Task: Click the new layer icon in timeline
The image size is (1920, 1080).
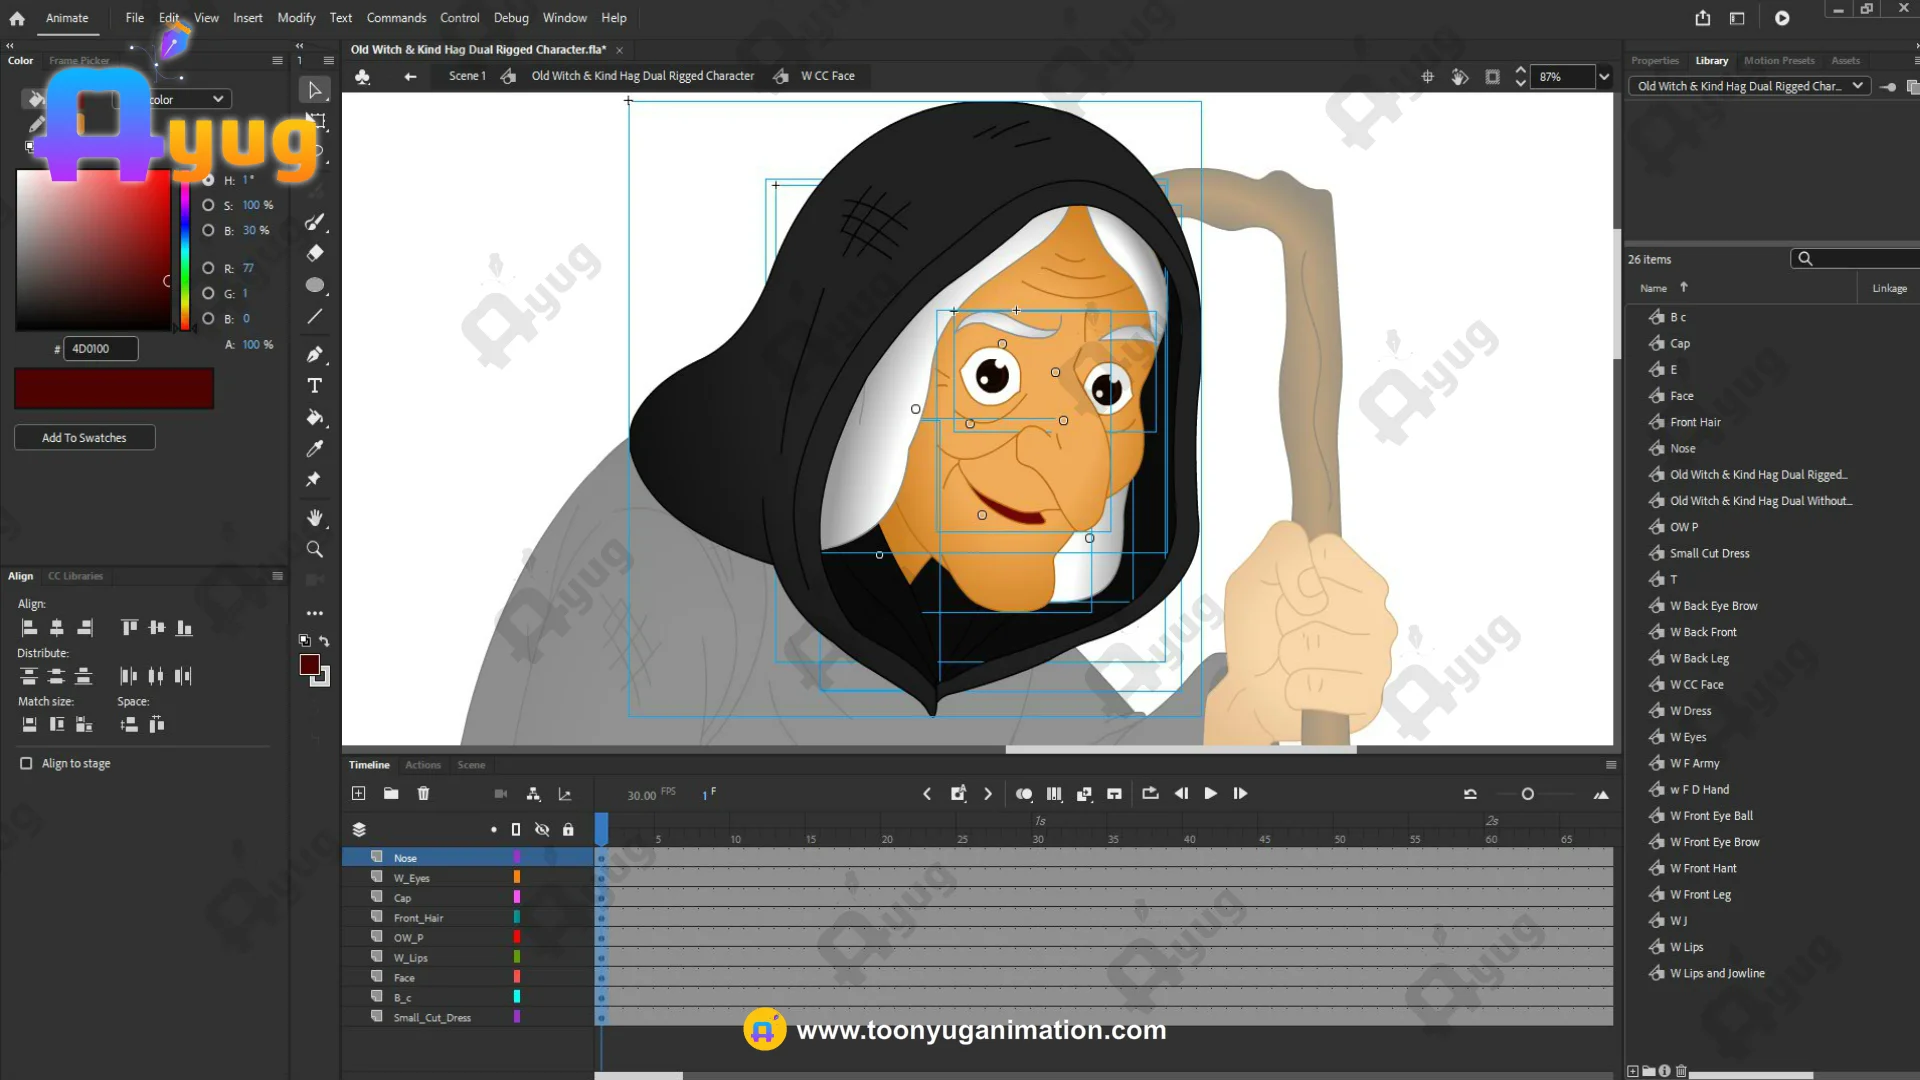Action: tap(359, 793)
